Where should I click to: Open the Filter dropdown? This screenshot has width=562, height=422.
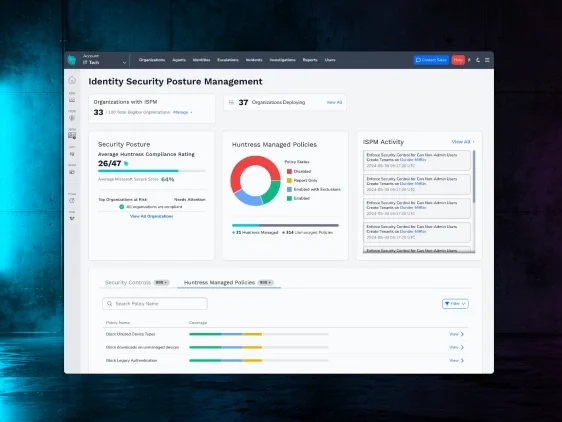coord(455,304)
